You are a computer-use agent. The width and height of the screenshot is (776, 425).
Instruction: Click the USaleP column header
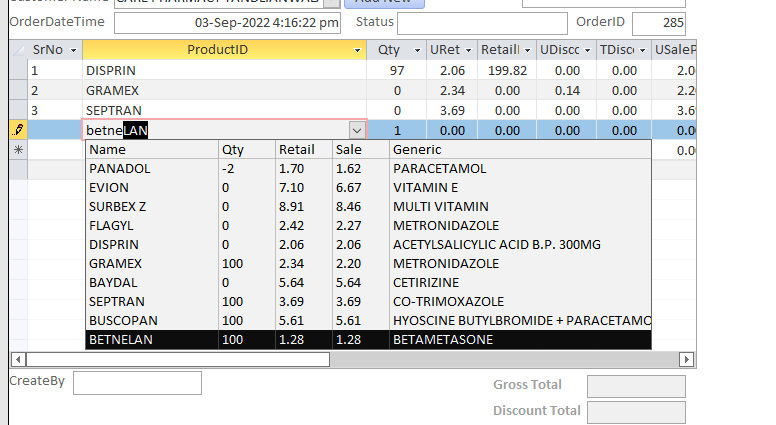674,50
